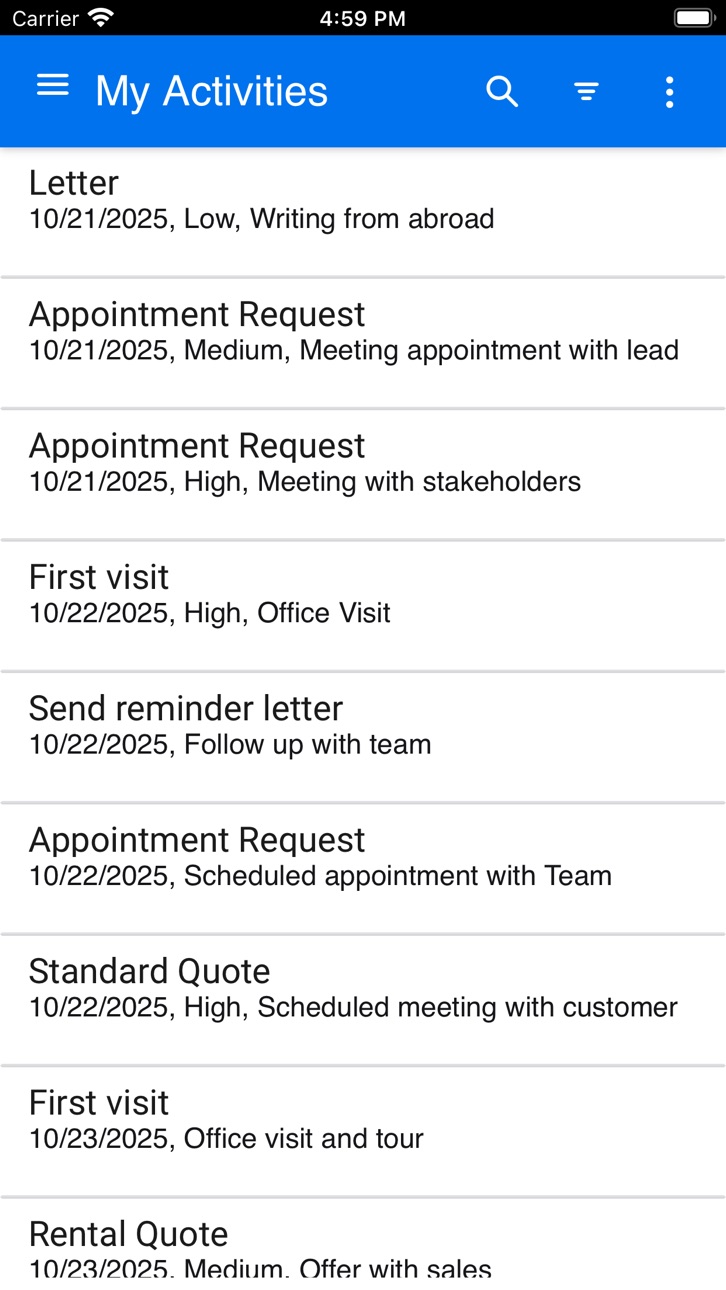Screen dimensions: 726x1290
Task: Open the Standard Quote activity
Action: (x=363, y=1000)
